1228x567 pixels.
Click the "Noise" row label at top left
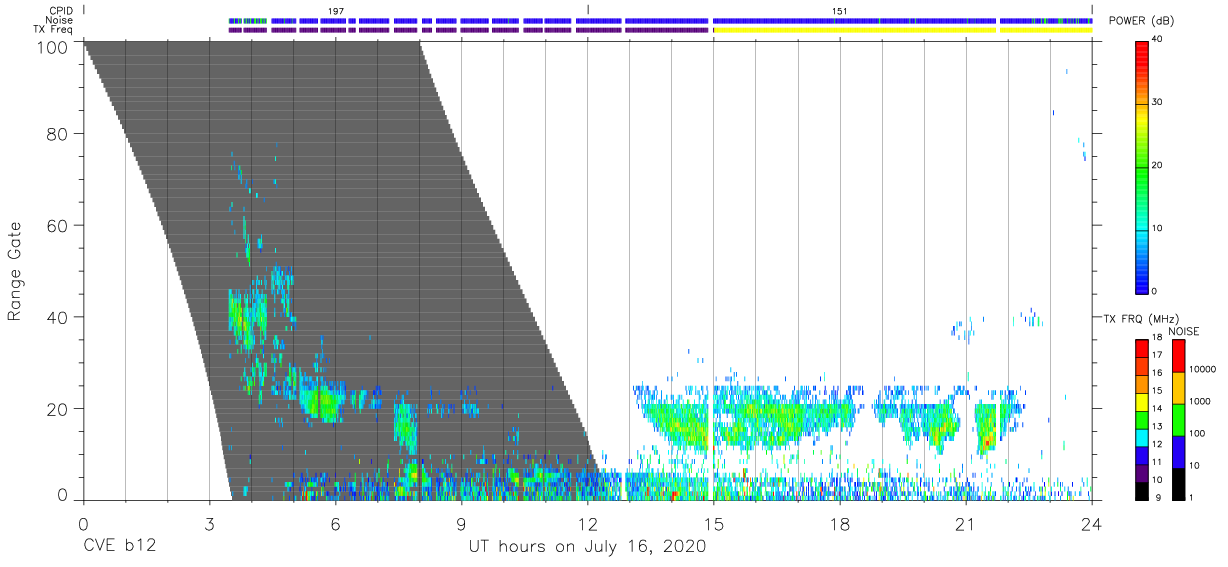60,20
